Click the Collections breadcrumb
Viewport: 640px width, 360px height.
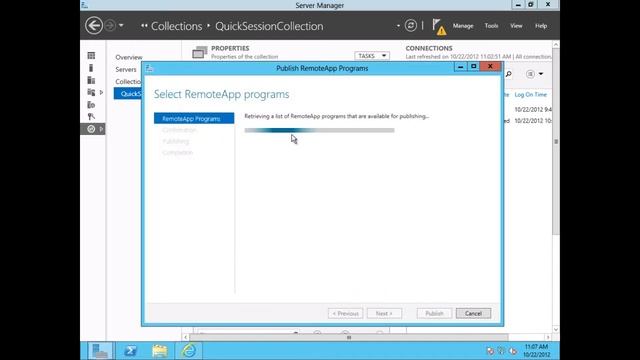click(x=176, y=26)
